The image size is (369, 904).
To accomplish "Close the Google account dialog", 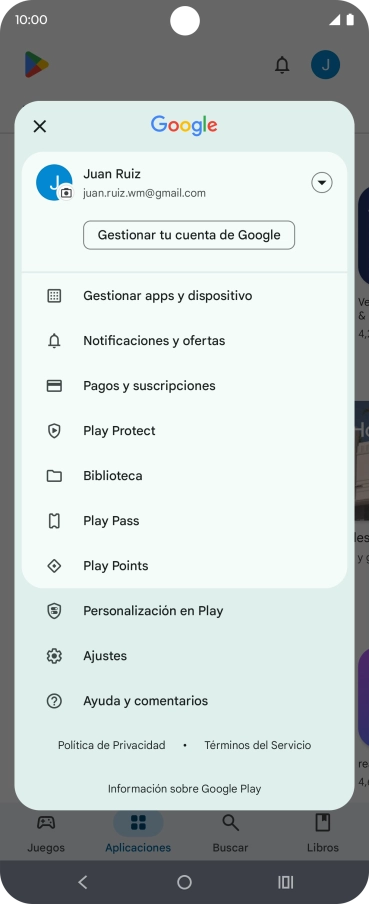I will [40, 126].
